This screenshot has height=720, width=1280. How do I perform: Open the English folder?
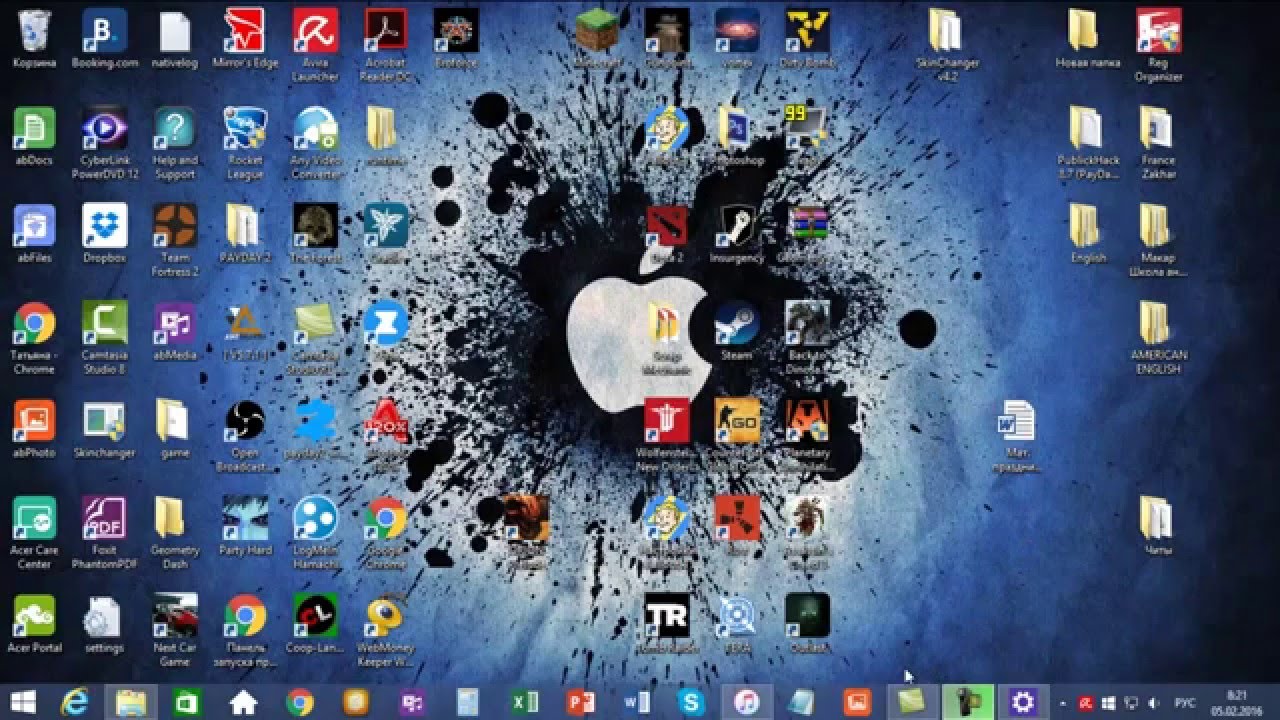click(1087, 226)
